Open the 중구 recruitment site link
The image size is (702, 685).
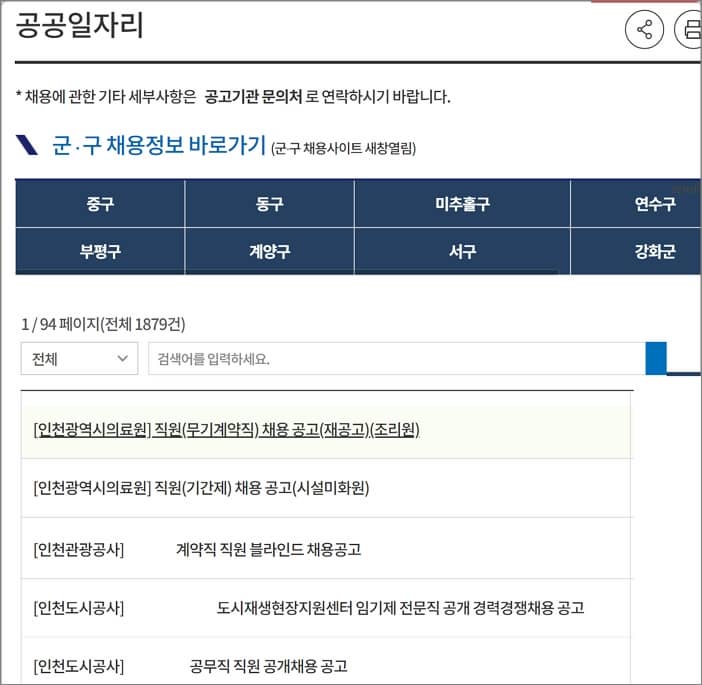click(100, 203)
